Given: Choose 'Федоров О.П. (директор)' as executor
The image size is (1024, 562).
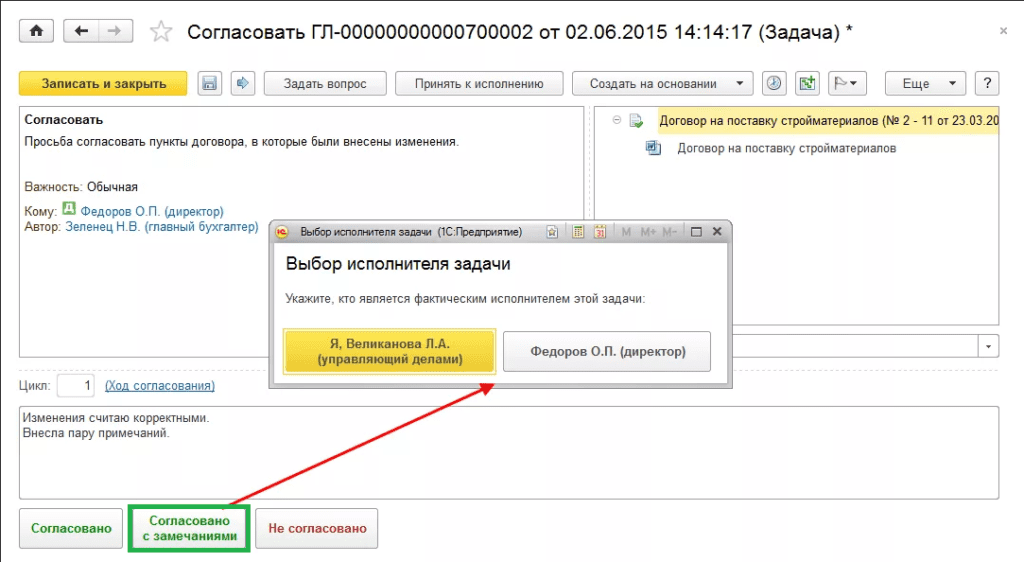Looking at the screenshot, I should [606, 351].
